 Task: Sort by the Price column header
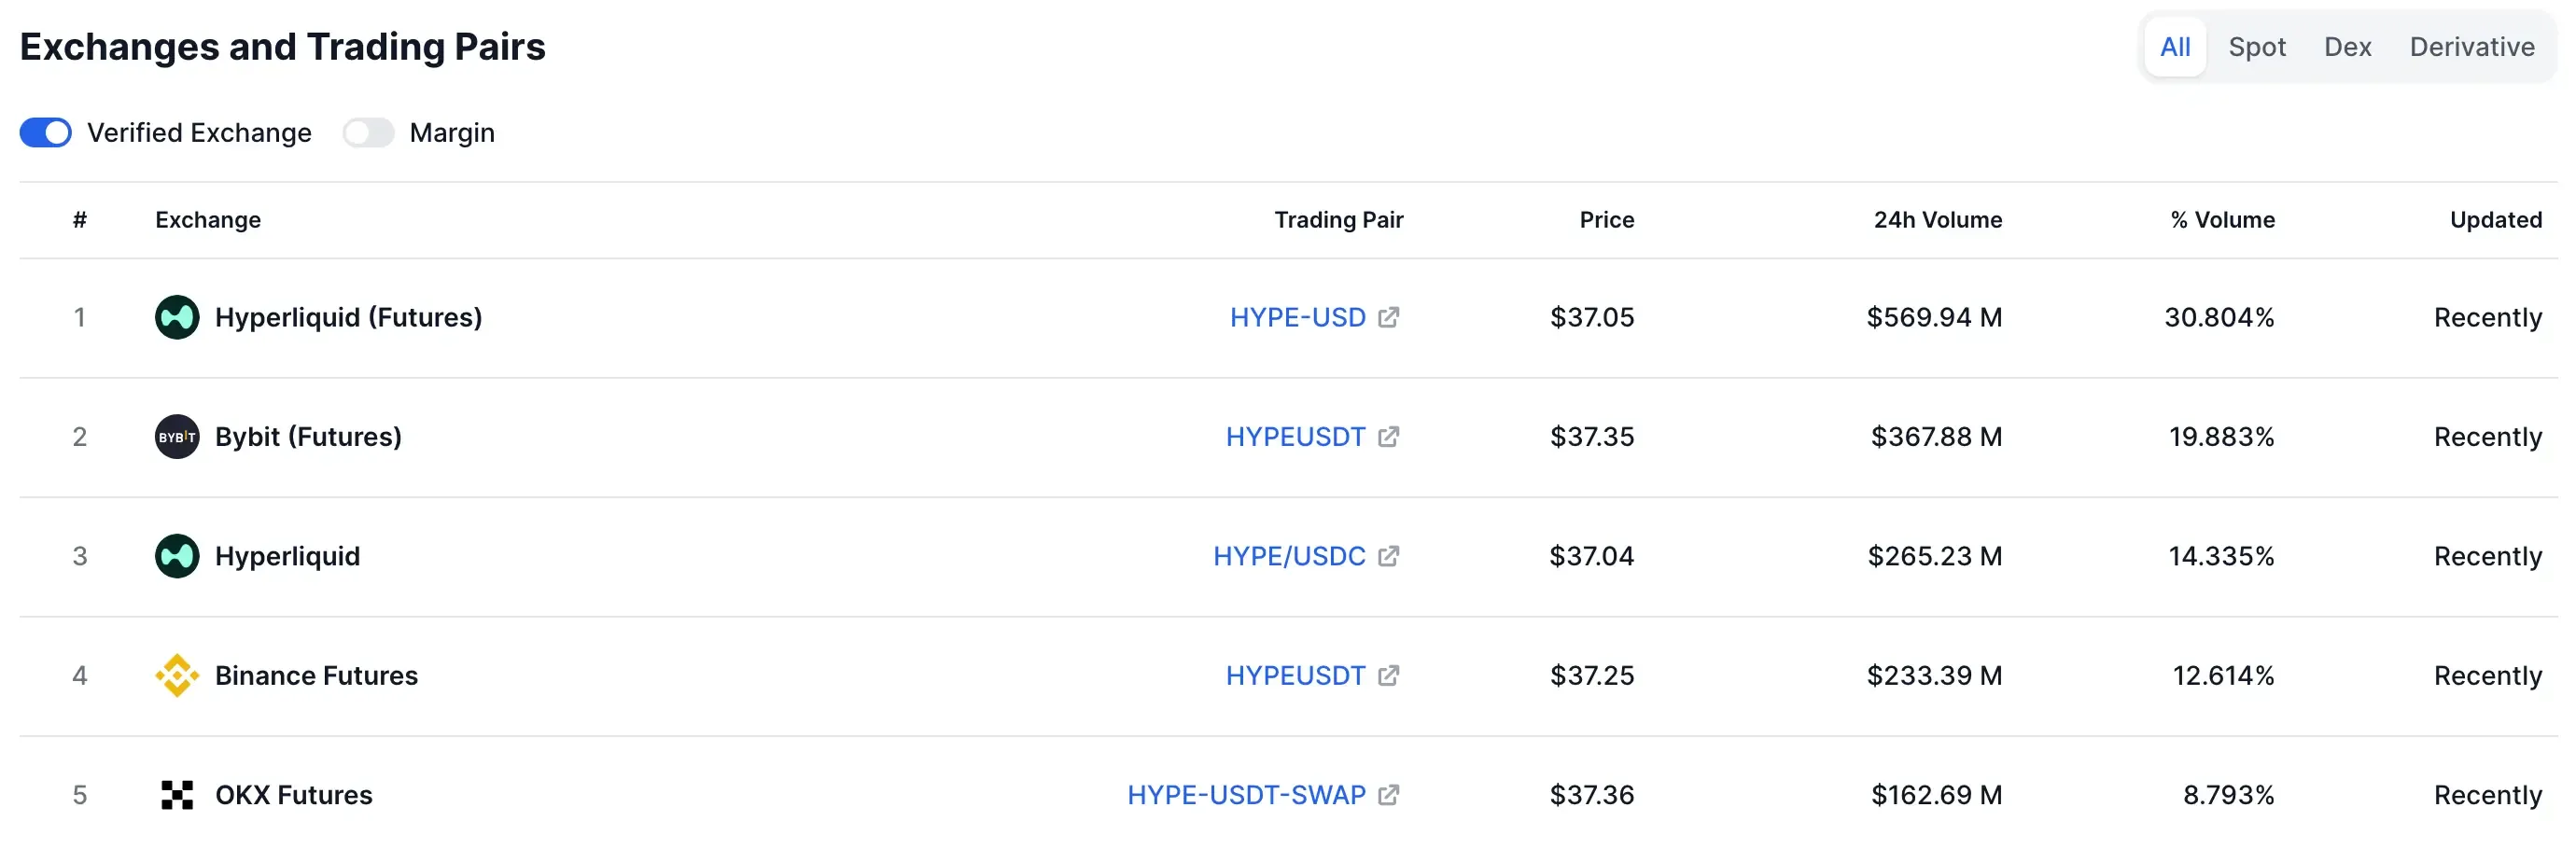pos(1606,220)
